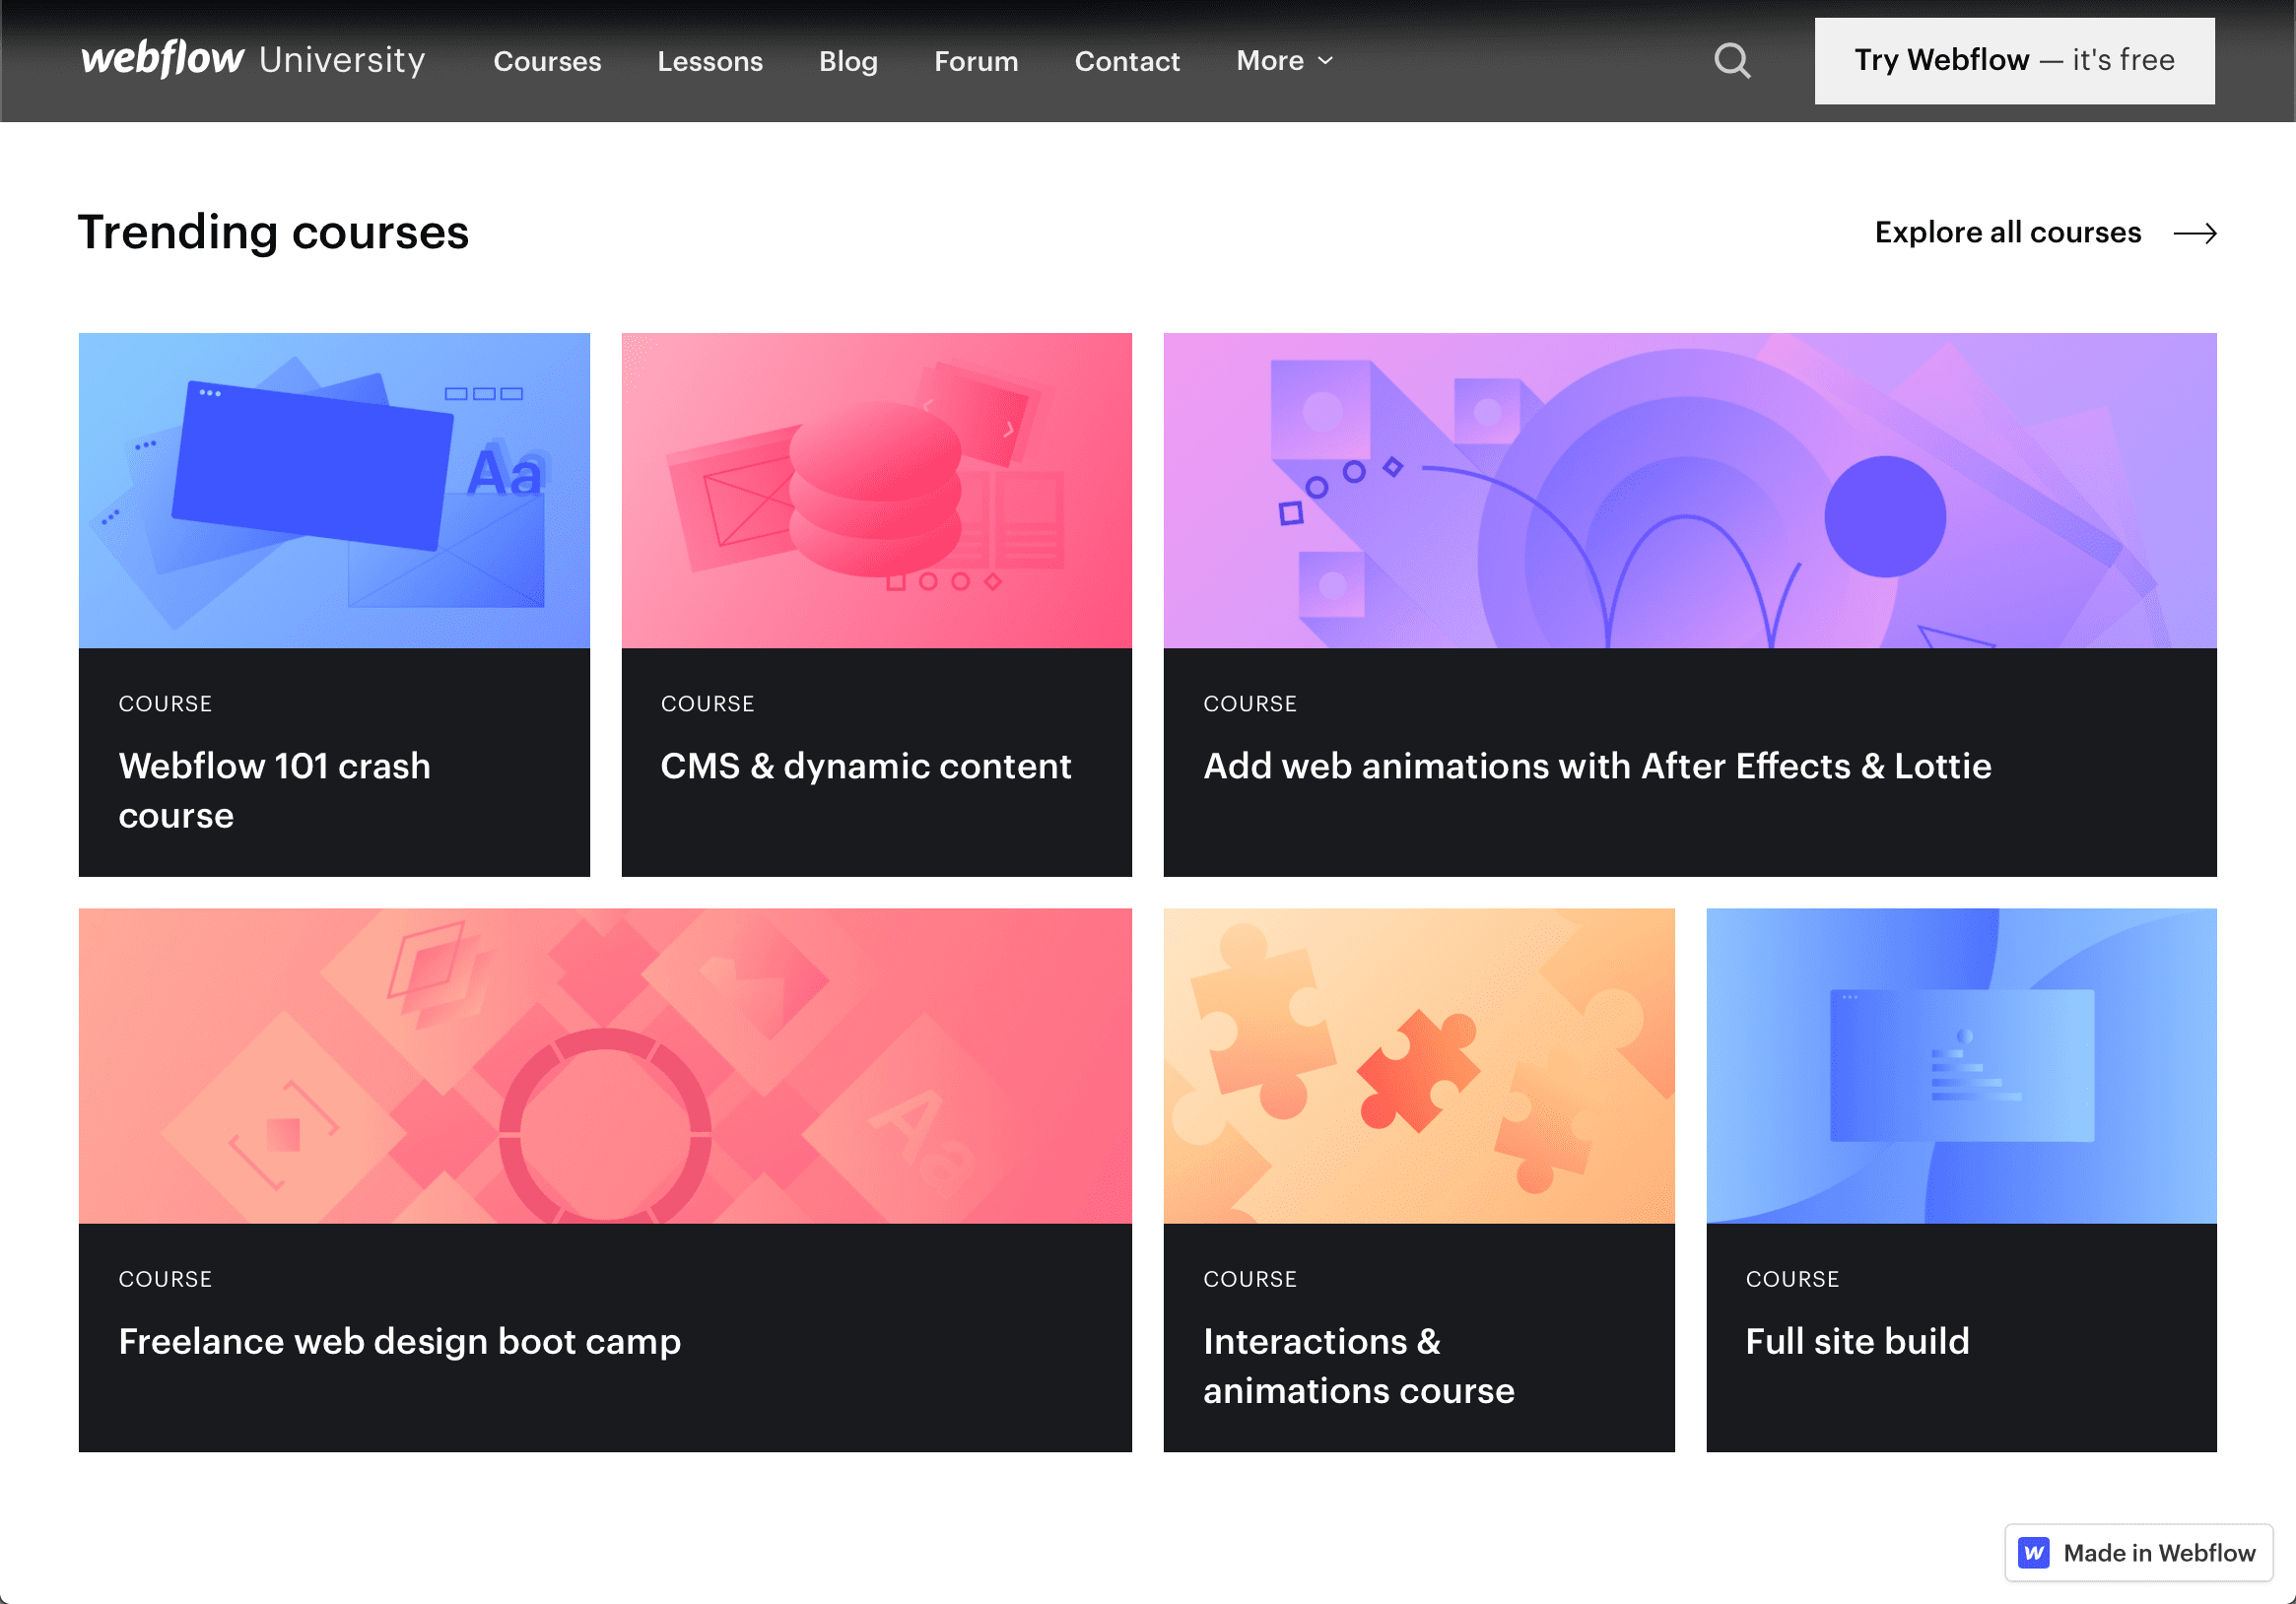Click the Made in Webflow badge
This screenshot has height=1604, width=2296.
2138,1552
